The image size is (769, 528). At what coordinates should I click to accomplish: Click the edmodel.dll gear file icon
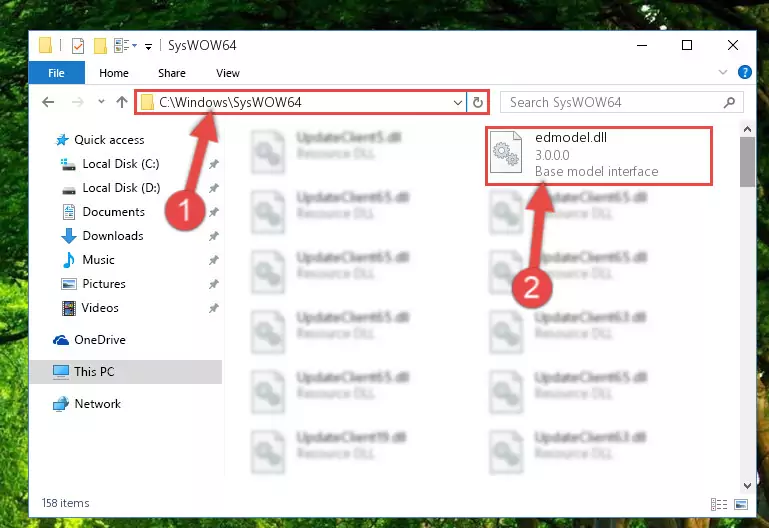506,152
